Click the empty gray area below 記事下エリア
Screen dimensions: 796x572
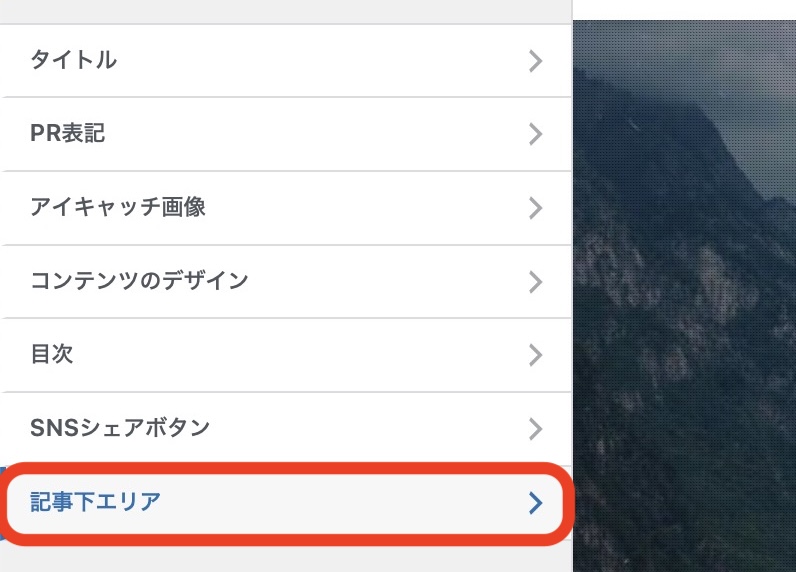click(x=285, y=560)
